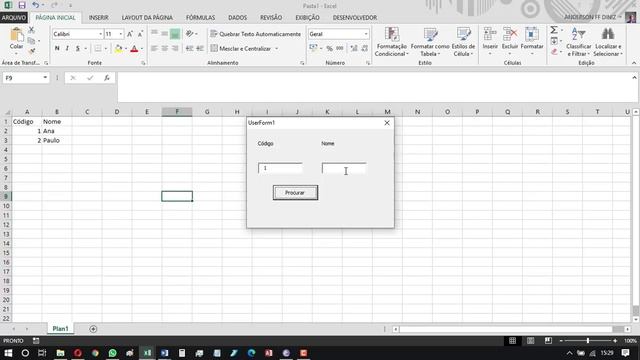Screen dimensions: 640x360
Task: Toggle bold N formatting
Action: (57, 49)
